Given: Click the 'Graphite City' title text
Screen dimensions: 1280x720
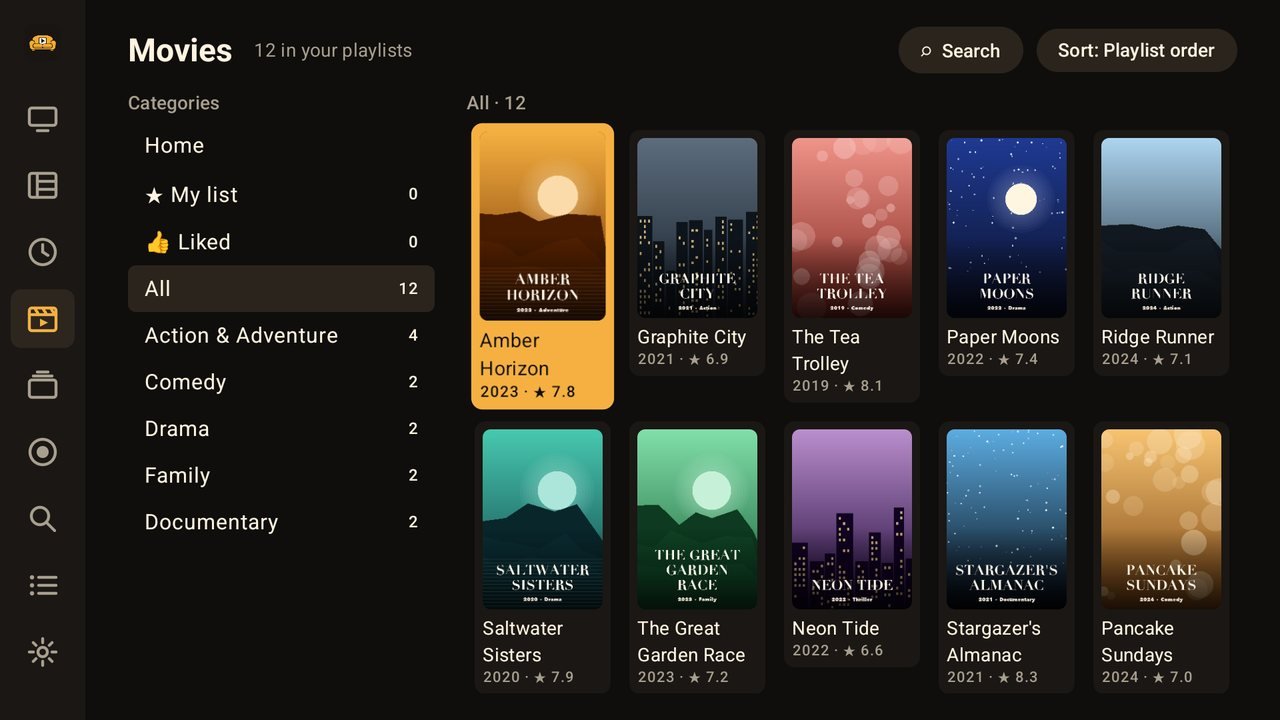Looking at the screenshot, I should [x=692, y=337].
